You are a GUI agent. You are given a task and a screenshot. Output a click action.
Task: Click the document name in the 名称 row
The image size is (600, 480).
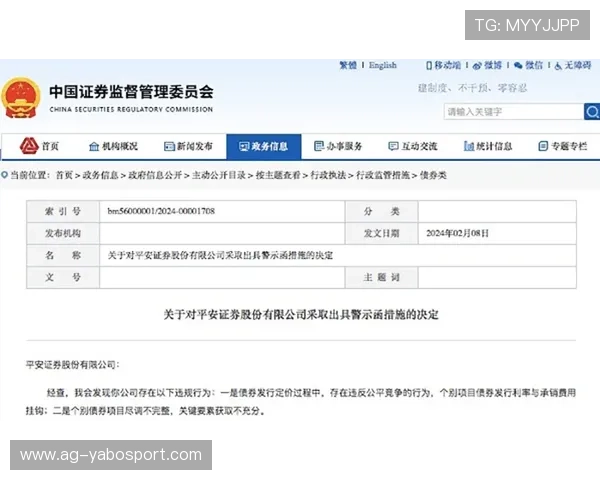click(220, 255)
